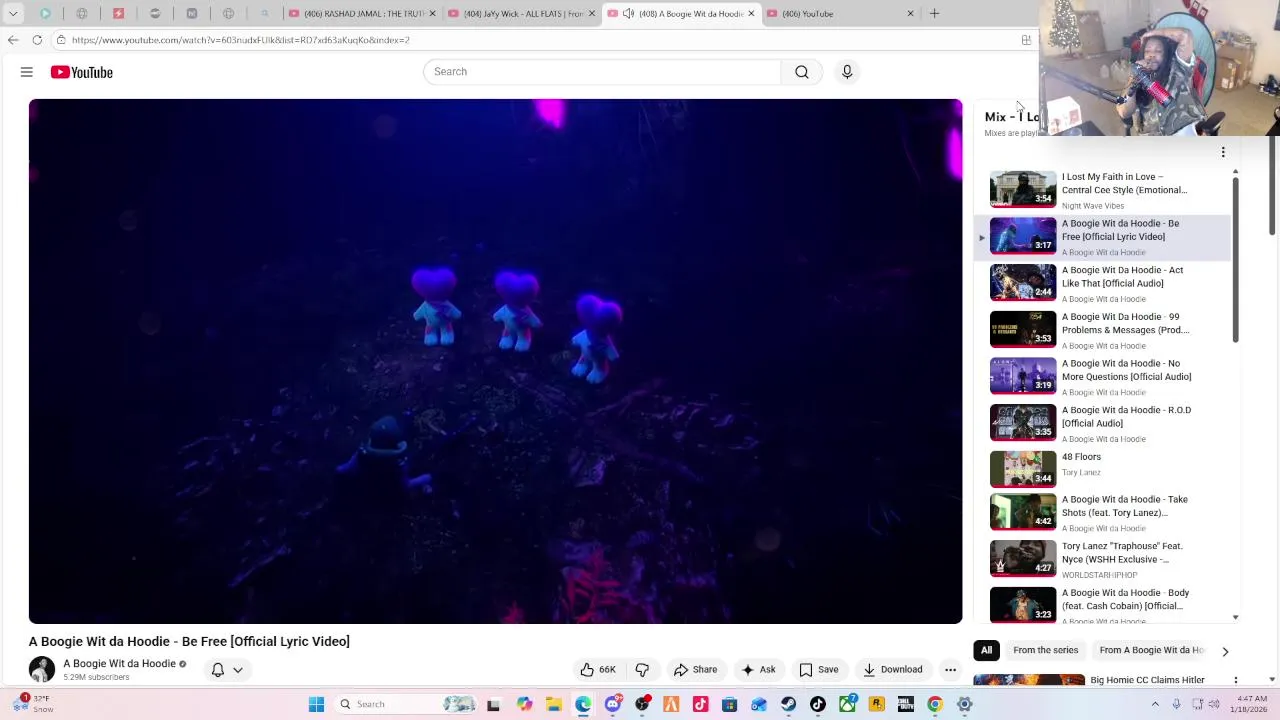The width and height of the screenshot is (1280, 720).
Task: Expand notification options arrow beside bell
Action: point(238,670)
